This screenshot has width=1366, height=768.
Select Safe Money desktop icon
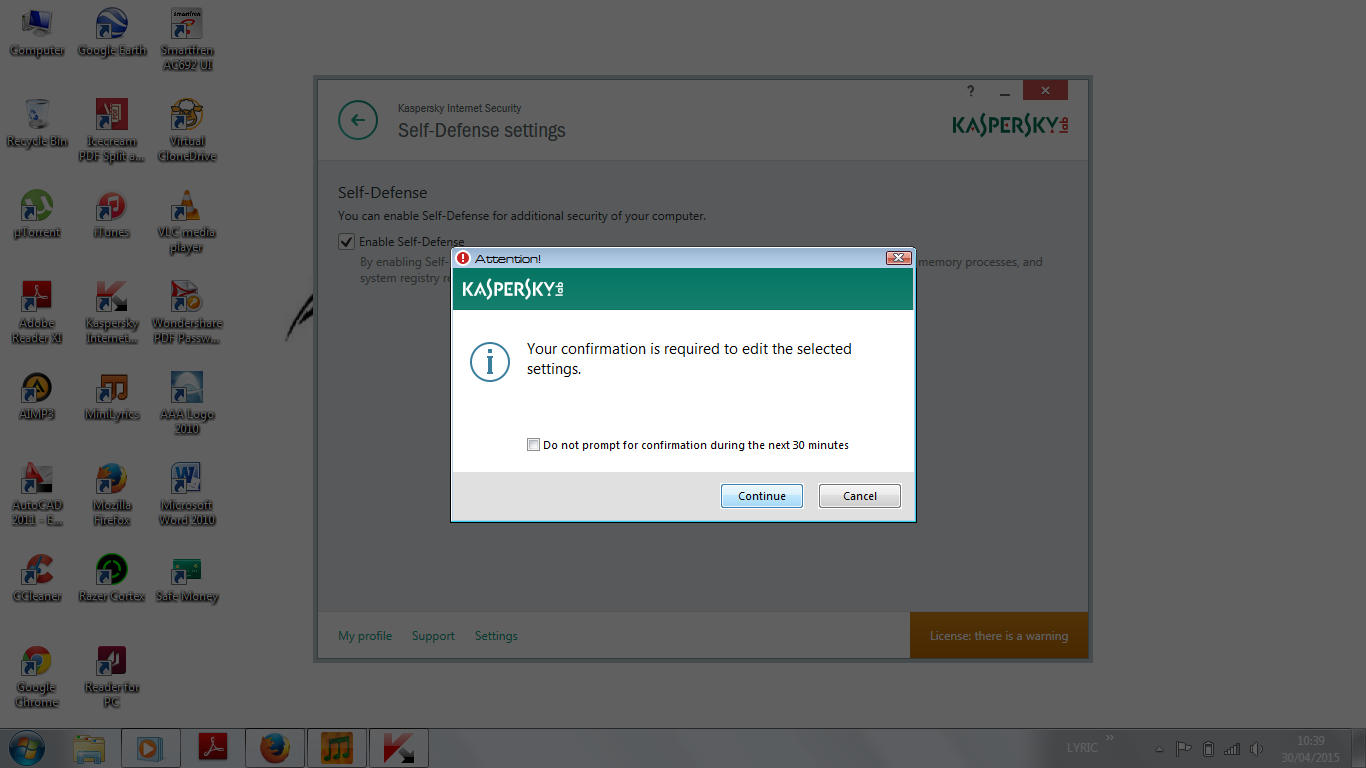pos(187,578)
